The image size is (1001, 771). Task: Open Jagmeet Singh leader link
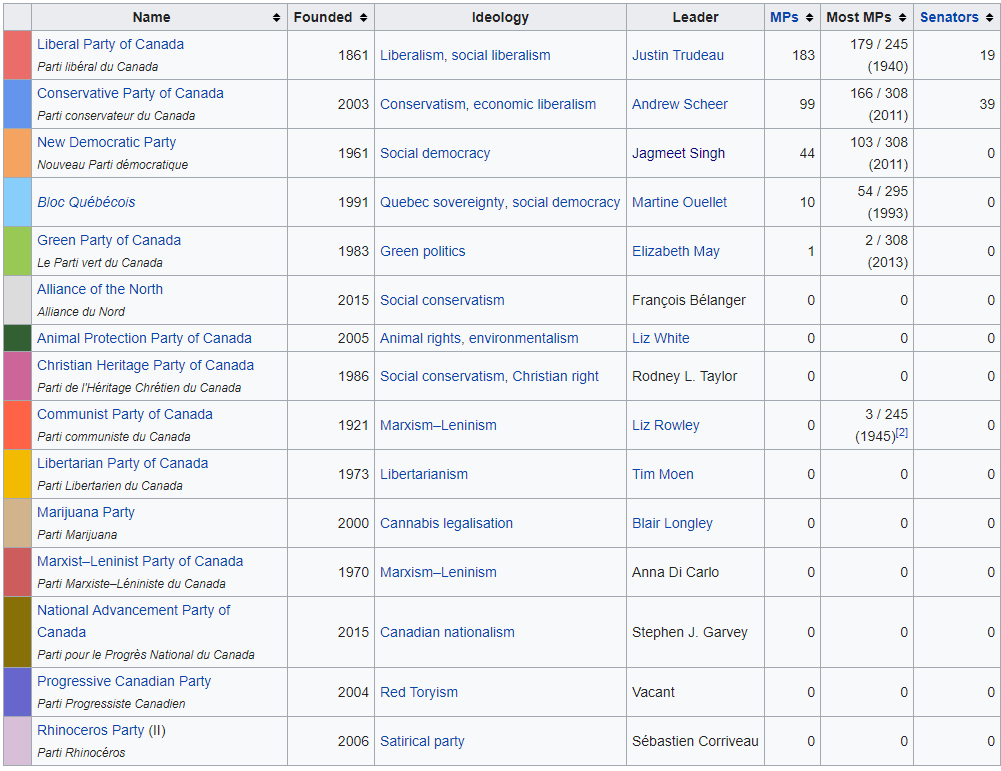(679, 154)
